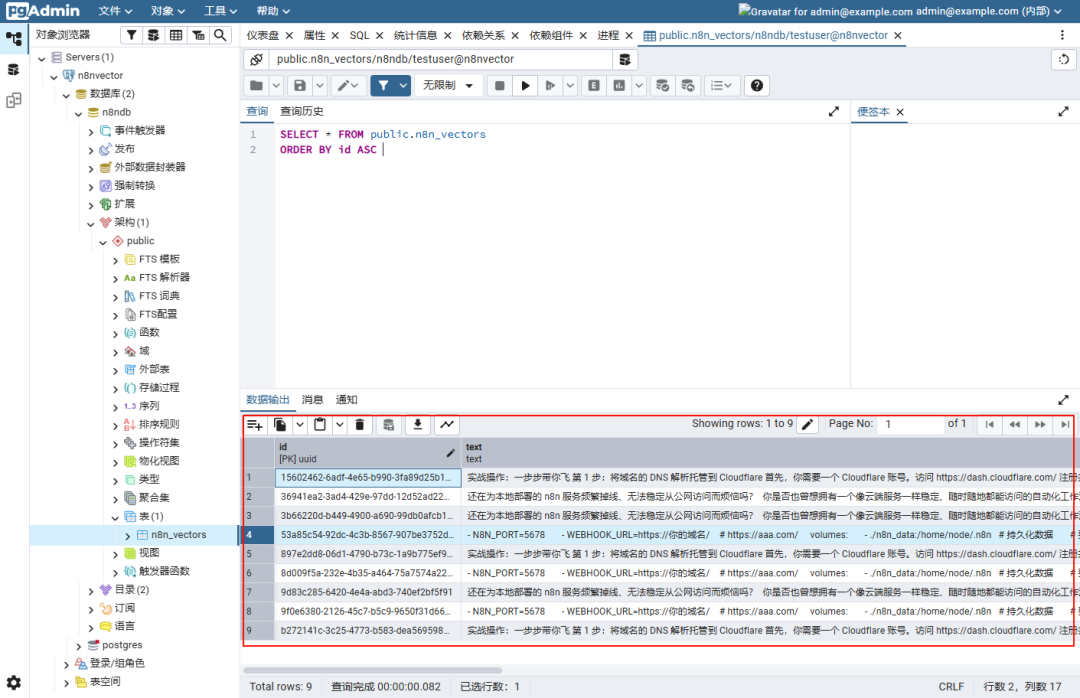This screenshot has width=1080, height=698.
Task: Open settings gear in left sidebar
Action: 14,683
